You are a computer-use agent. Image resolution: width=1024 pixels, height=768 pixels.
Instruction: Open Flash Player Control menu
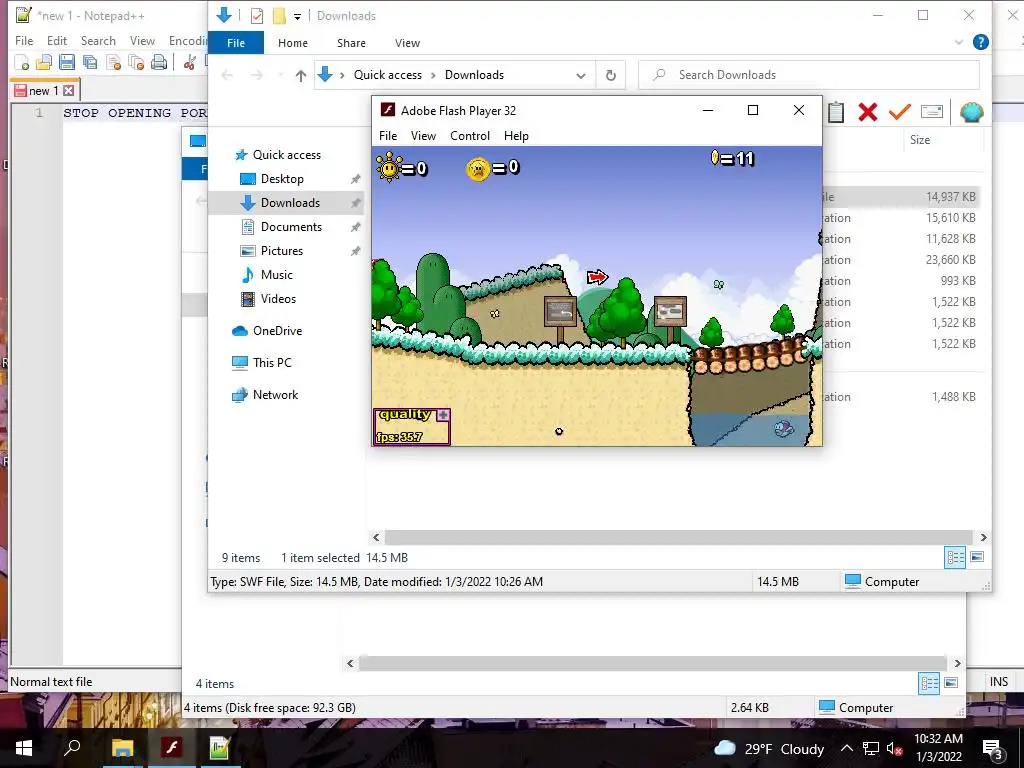pos(470,136)
